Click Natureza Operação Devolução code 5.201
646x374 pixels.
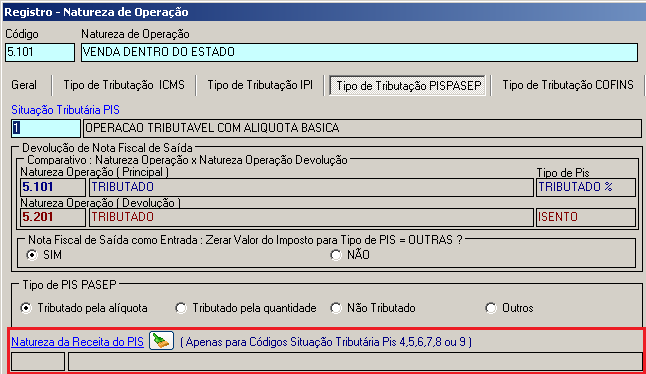[53, 217]
